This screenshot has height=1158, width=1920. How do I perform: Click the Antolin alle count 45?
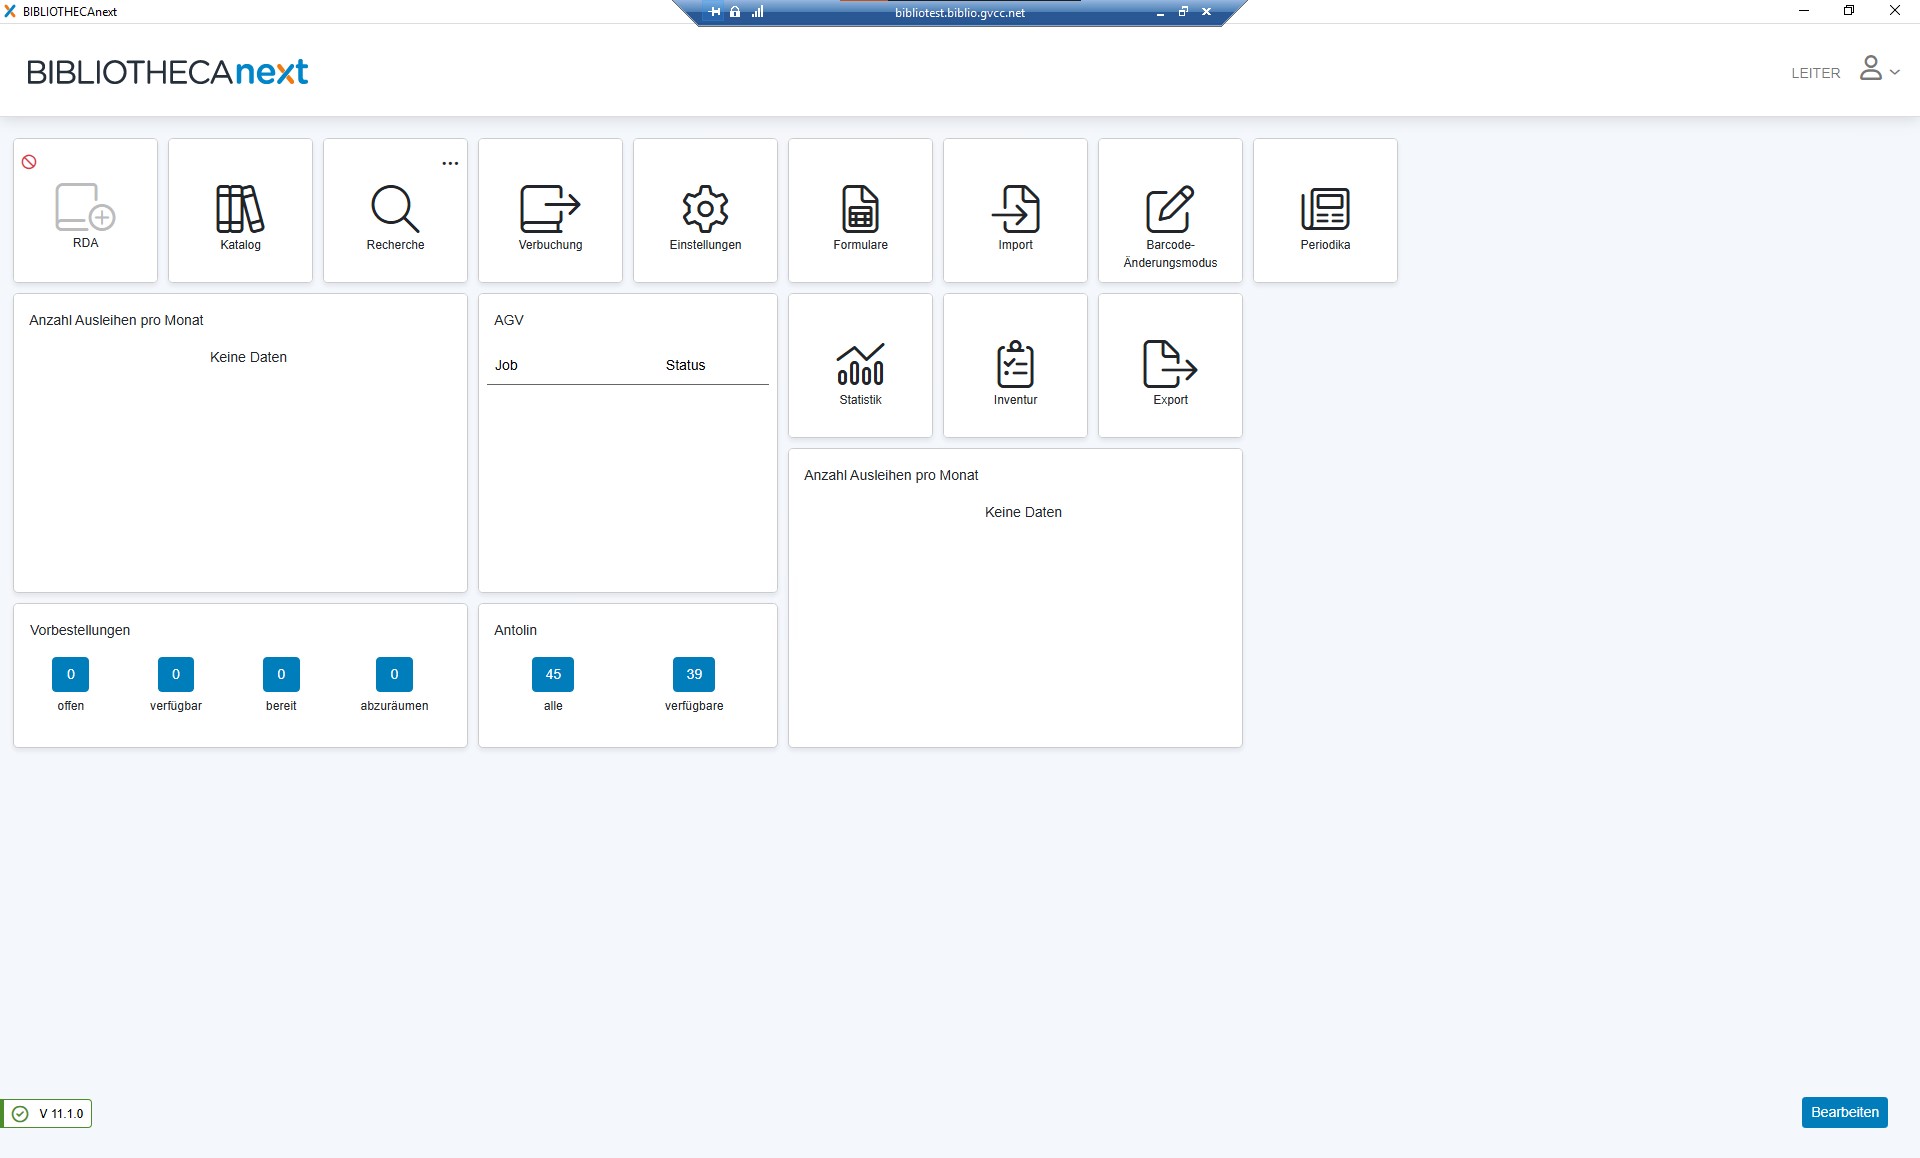pos(553,674)
